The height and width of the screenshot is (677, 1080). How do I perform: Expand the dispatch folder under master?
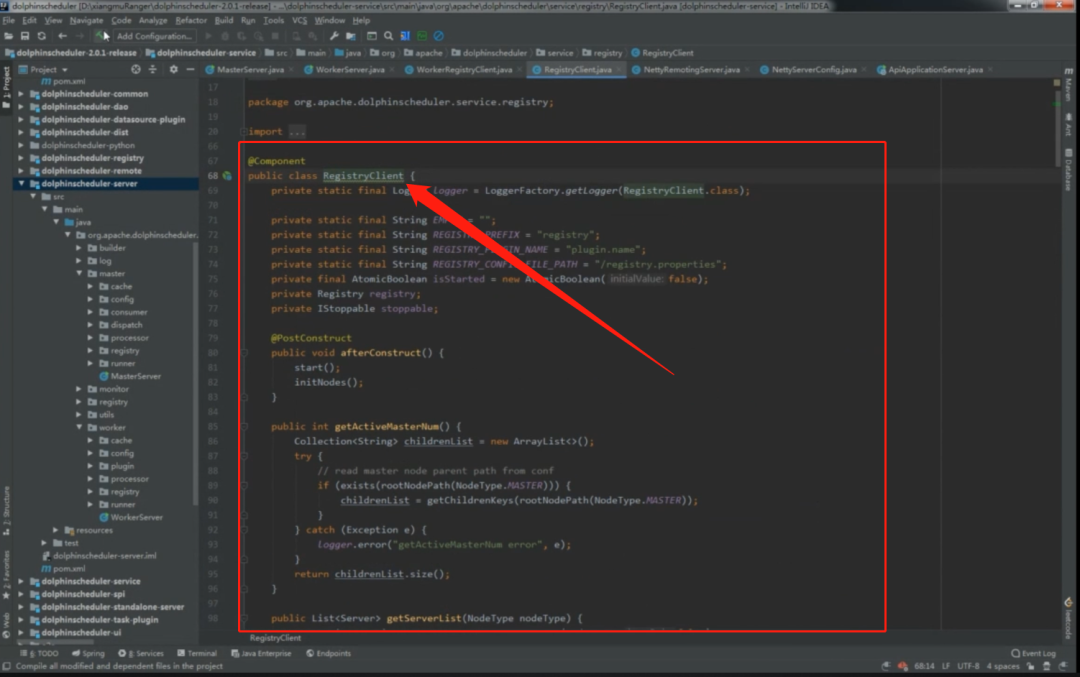pyautogui.click(x=90, y=325)
